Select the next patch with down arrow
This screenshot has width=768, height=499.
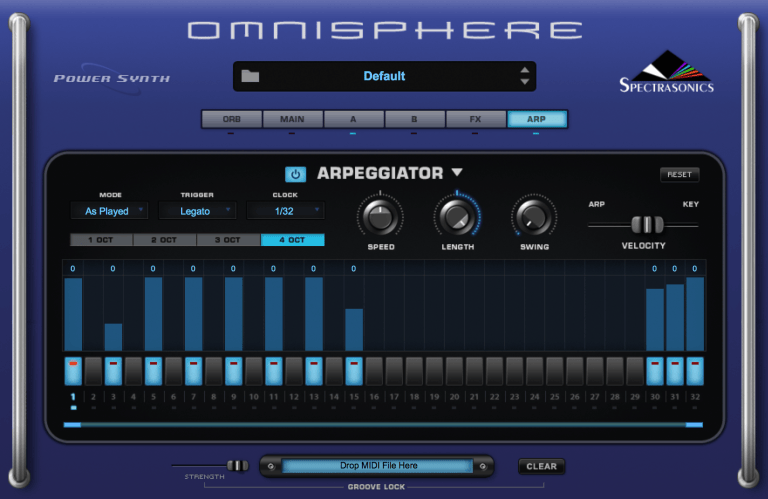525,82
